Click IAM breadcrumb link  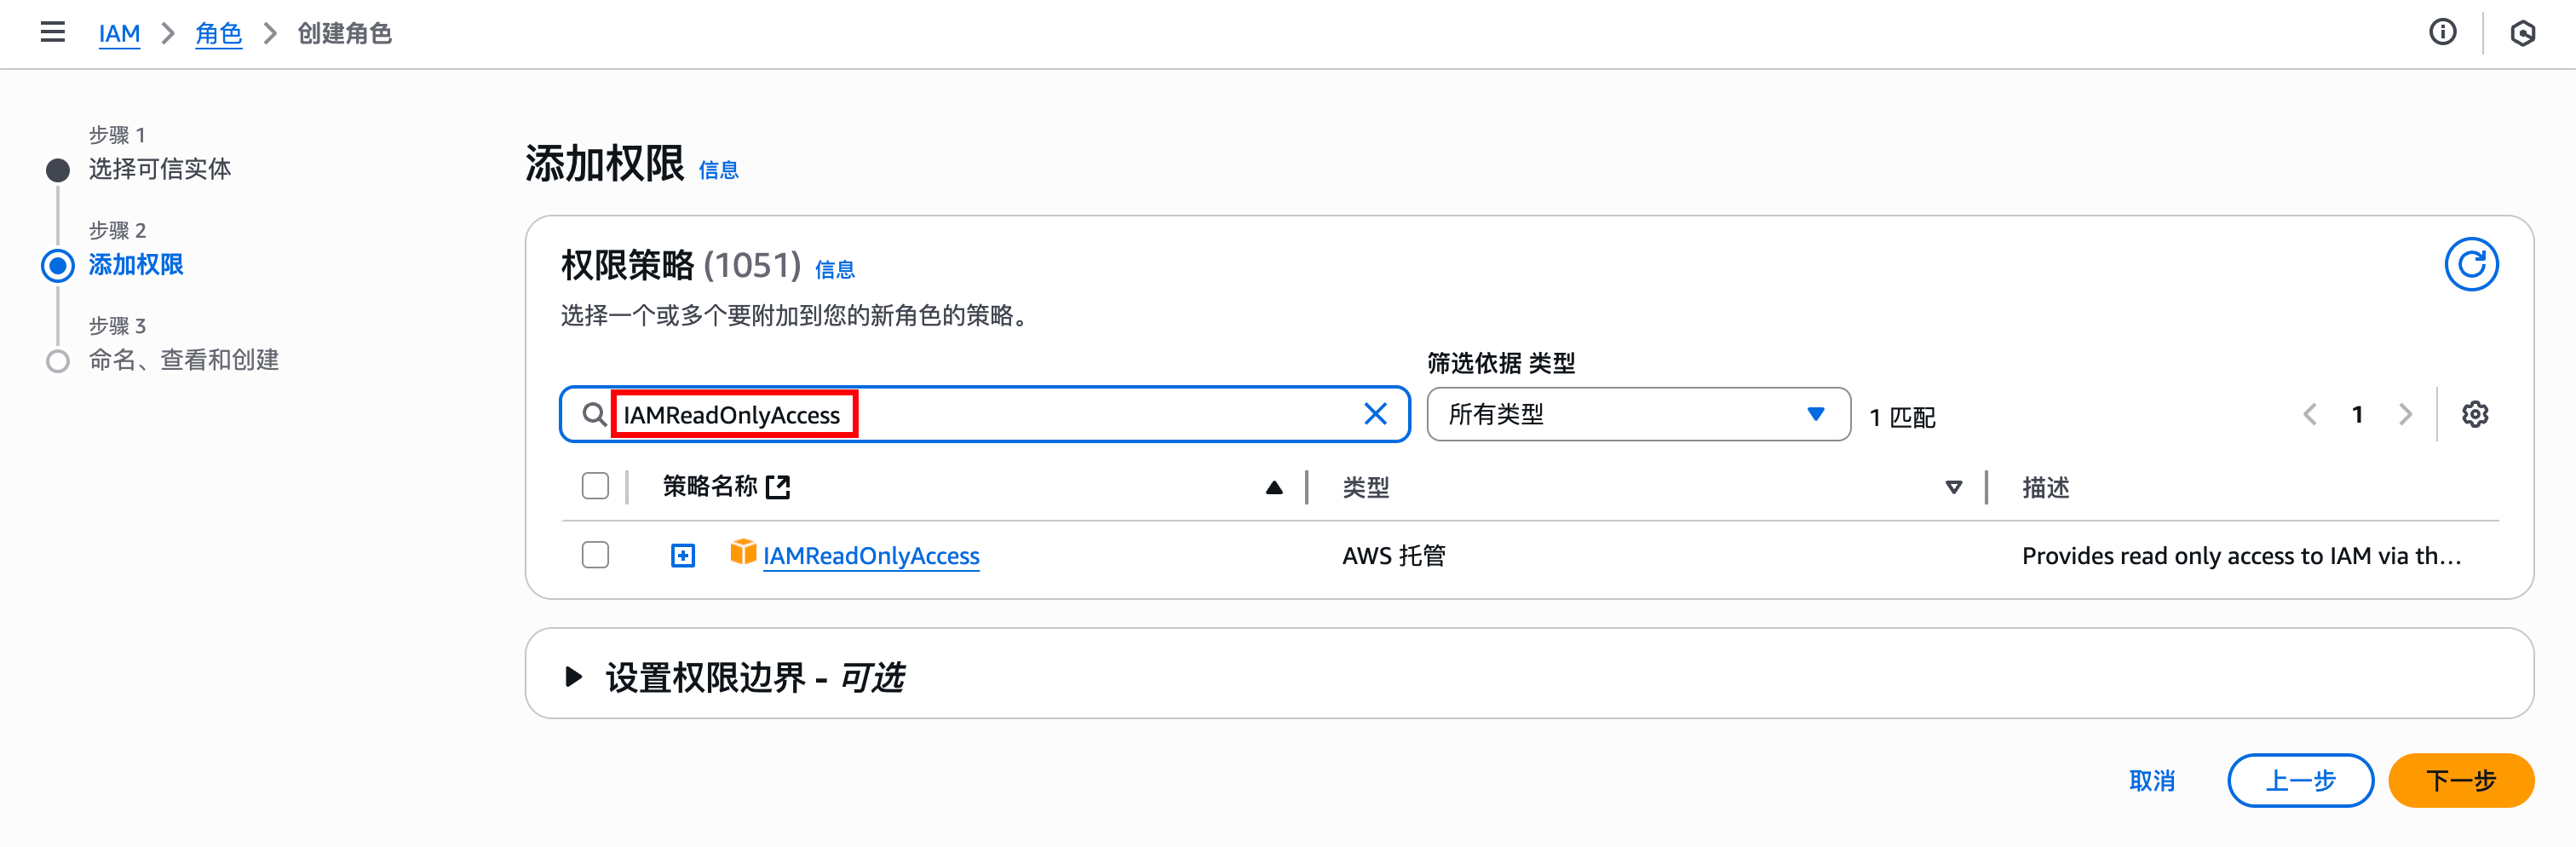point(119,34)
